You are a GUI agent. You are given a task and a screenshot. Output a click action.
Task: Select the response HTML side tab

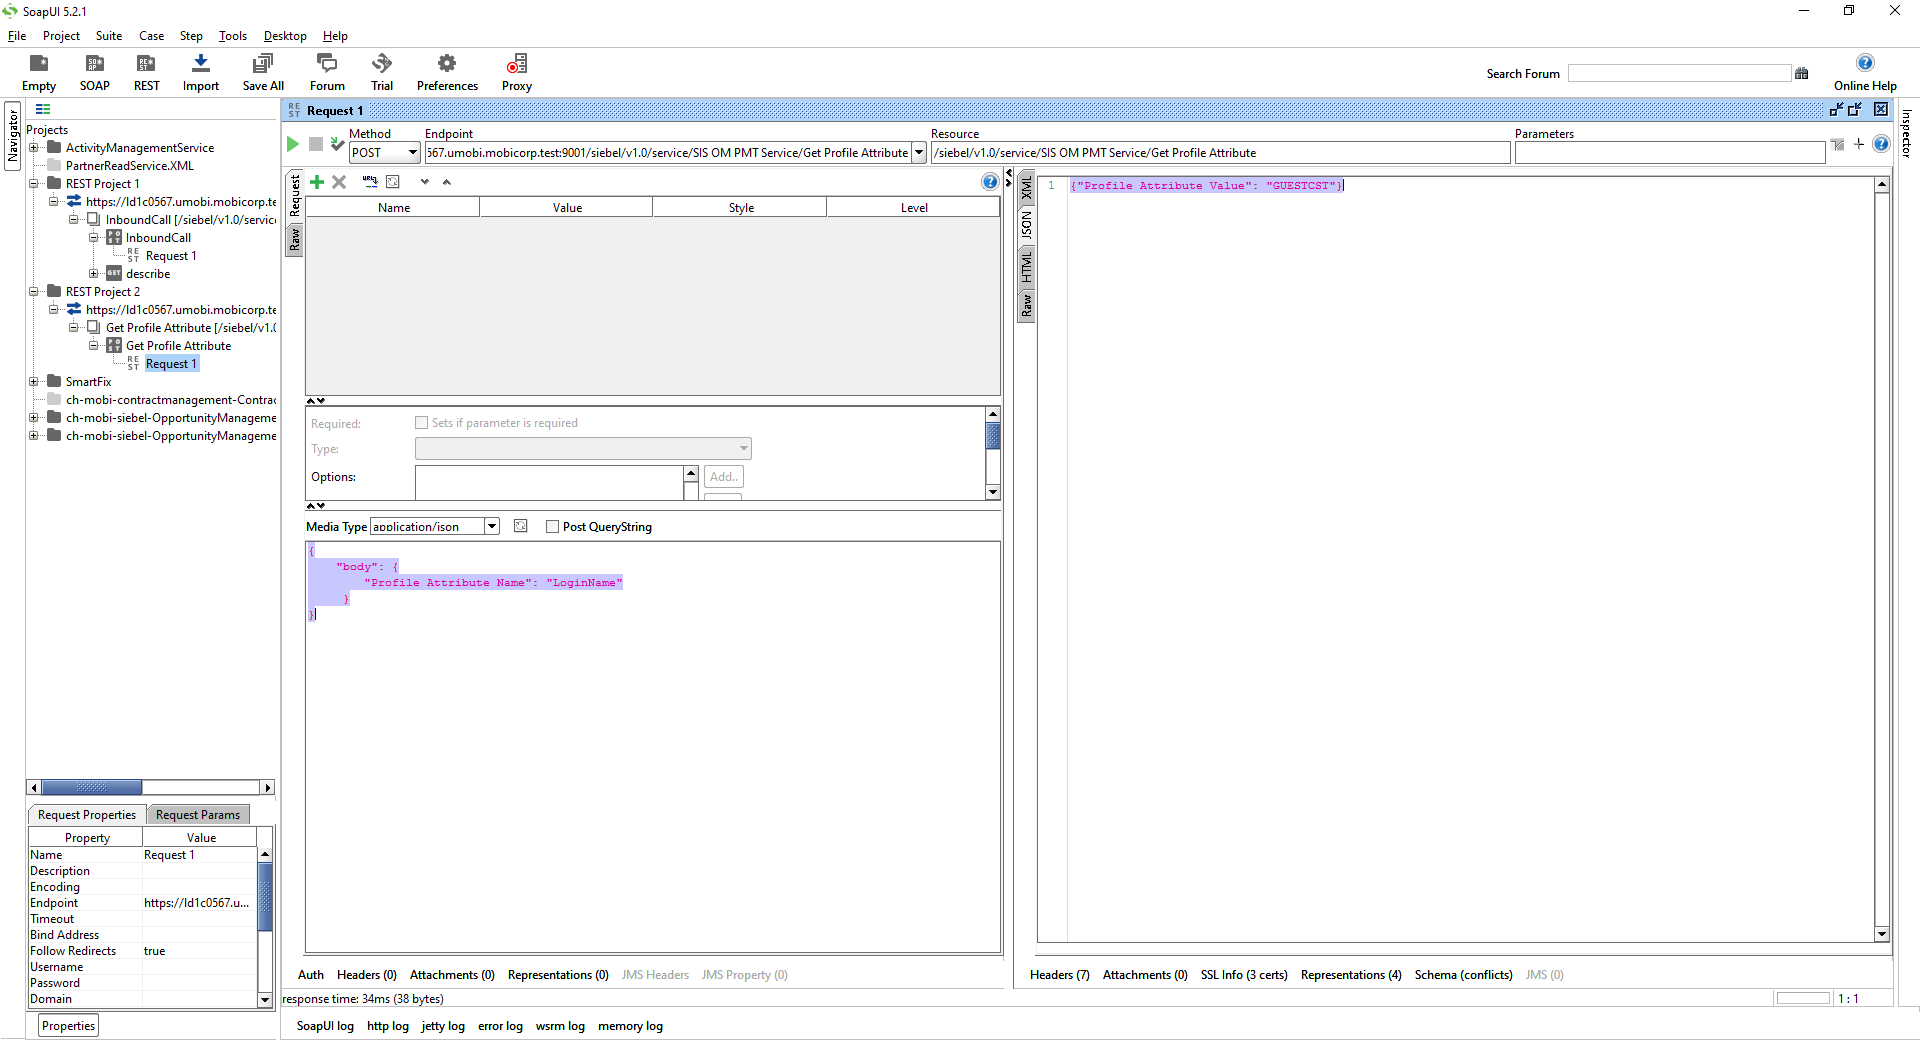pyautogui.click(x=1026, y=266)
